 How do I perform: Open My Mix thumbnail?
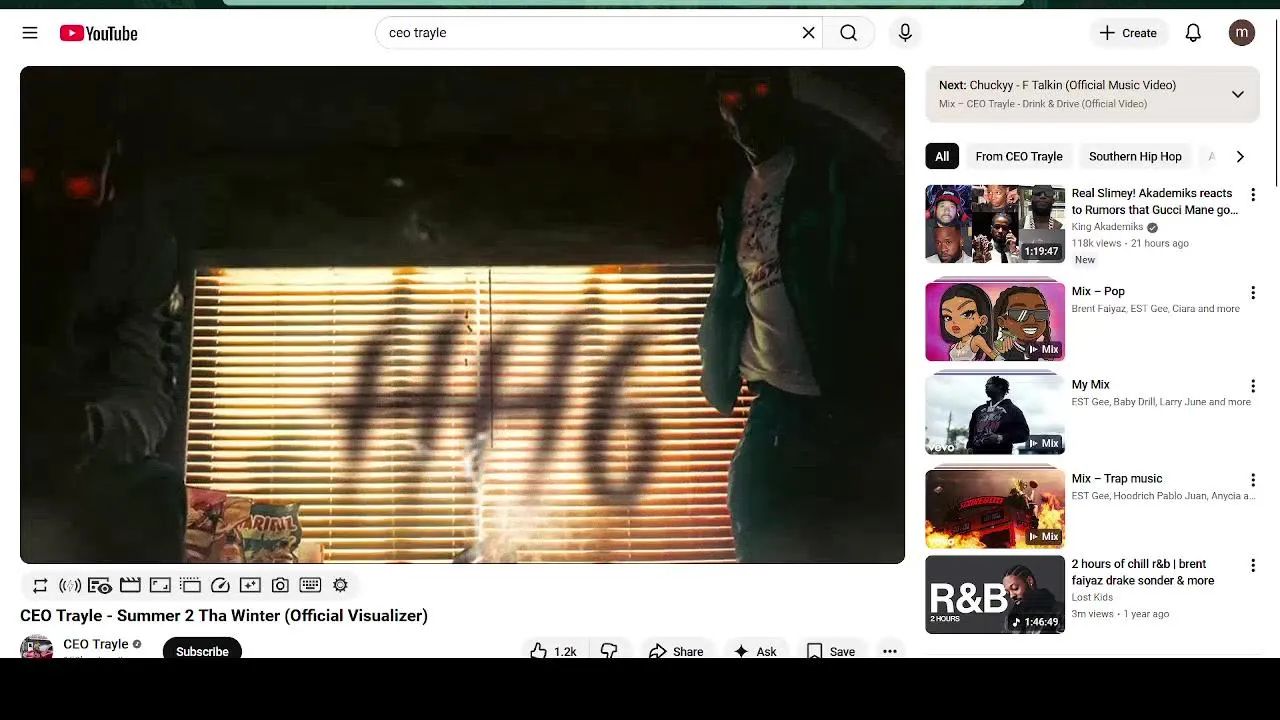click(995, 413)
